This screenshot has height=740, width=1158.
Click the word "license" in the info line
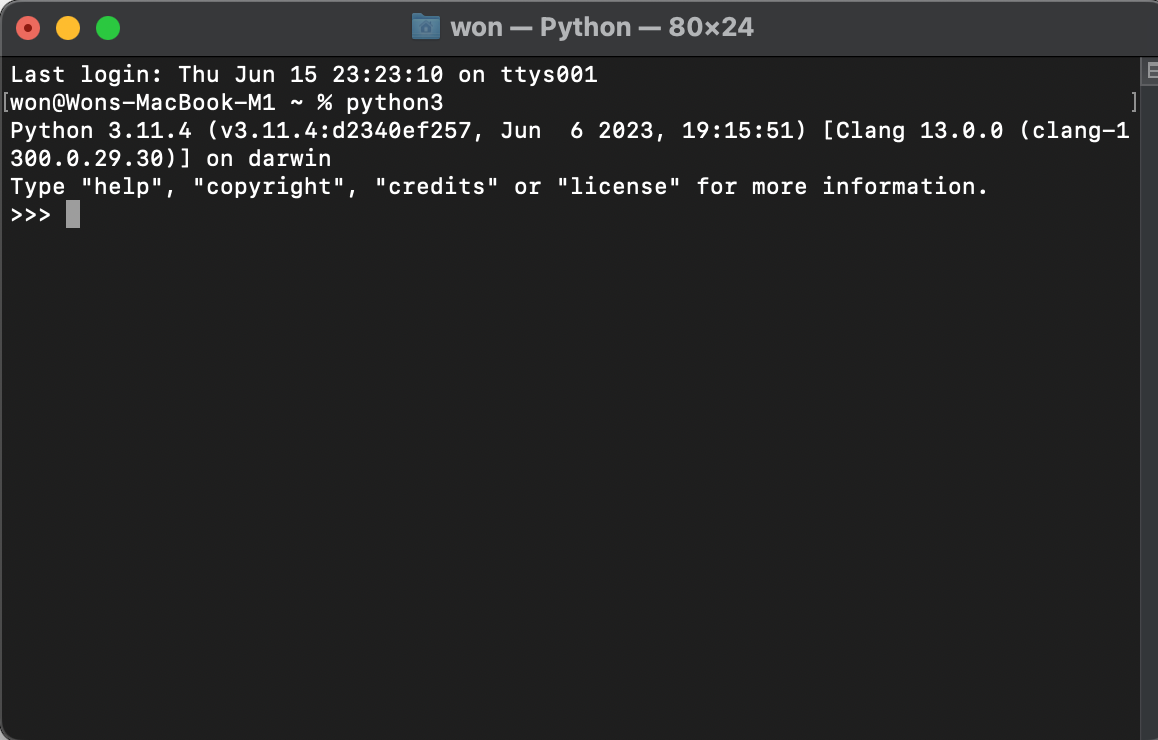pos(618,186)
